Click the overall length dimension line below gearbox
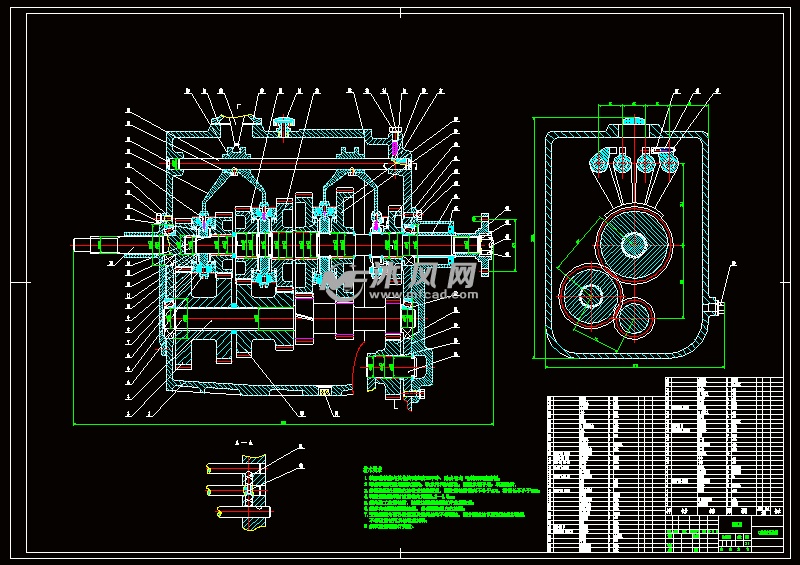This screenshot has height=565, width=800. [x=284, y=424]
